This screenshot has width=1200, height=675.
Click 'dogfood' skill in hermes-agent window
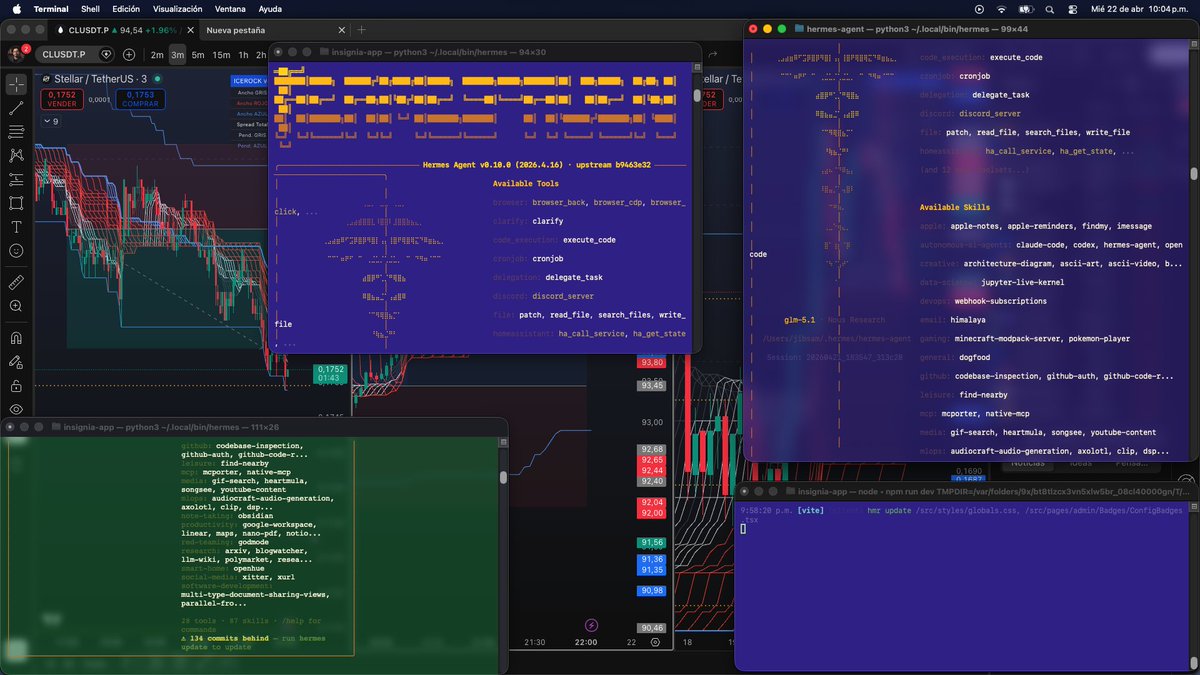coord(973,357)
